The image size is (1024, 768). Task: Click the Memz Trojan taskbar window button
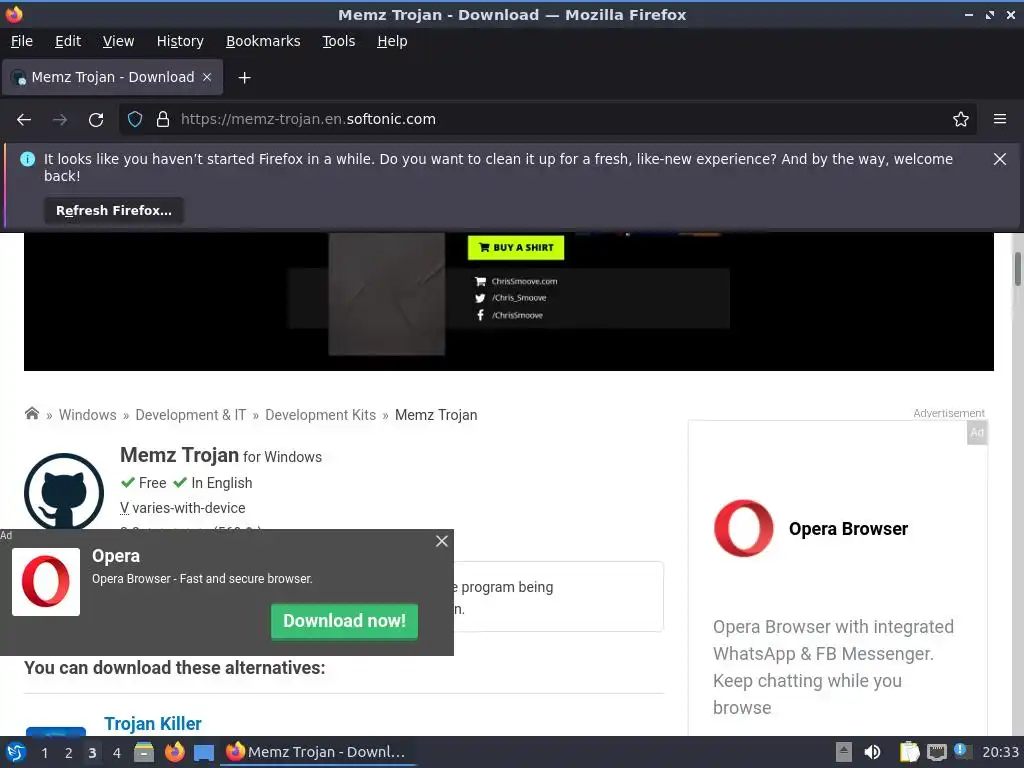tap(318, 752)
